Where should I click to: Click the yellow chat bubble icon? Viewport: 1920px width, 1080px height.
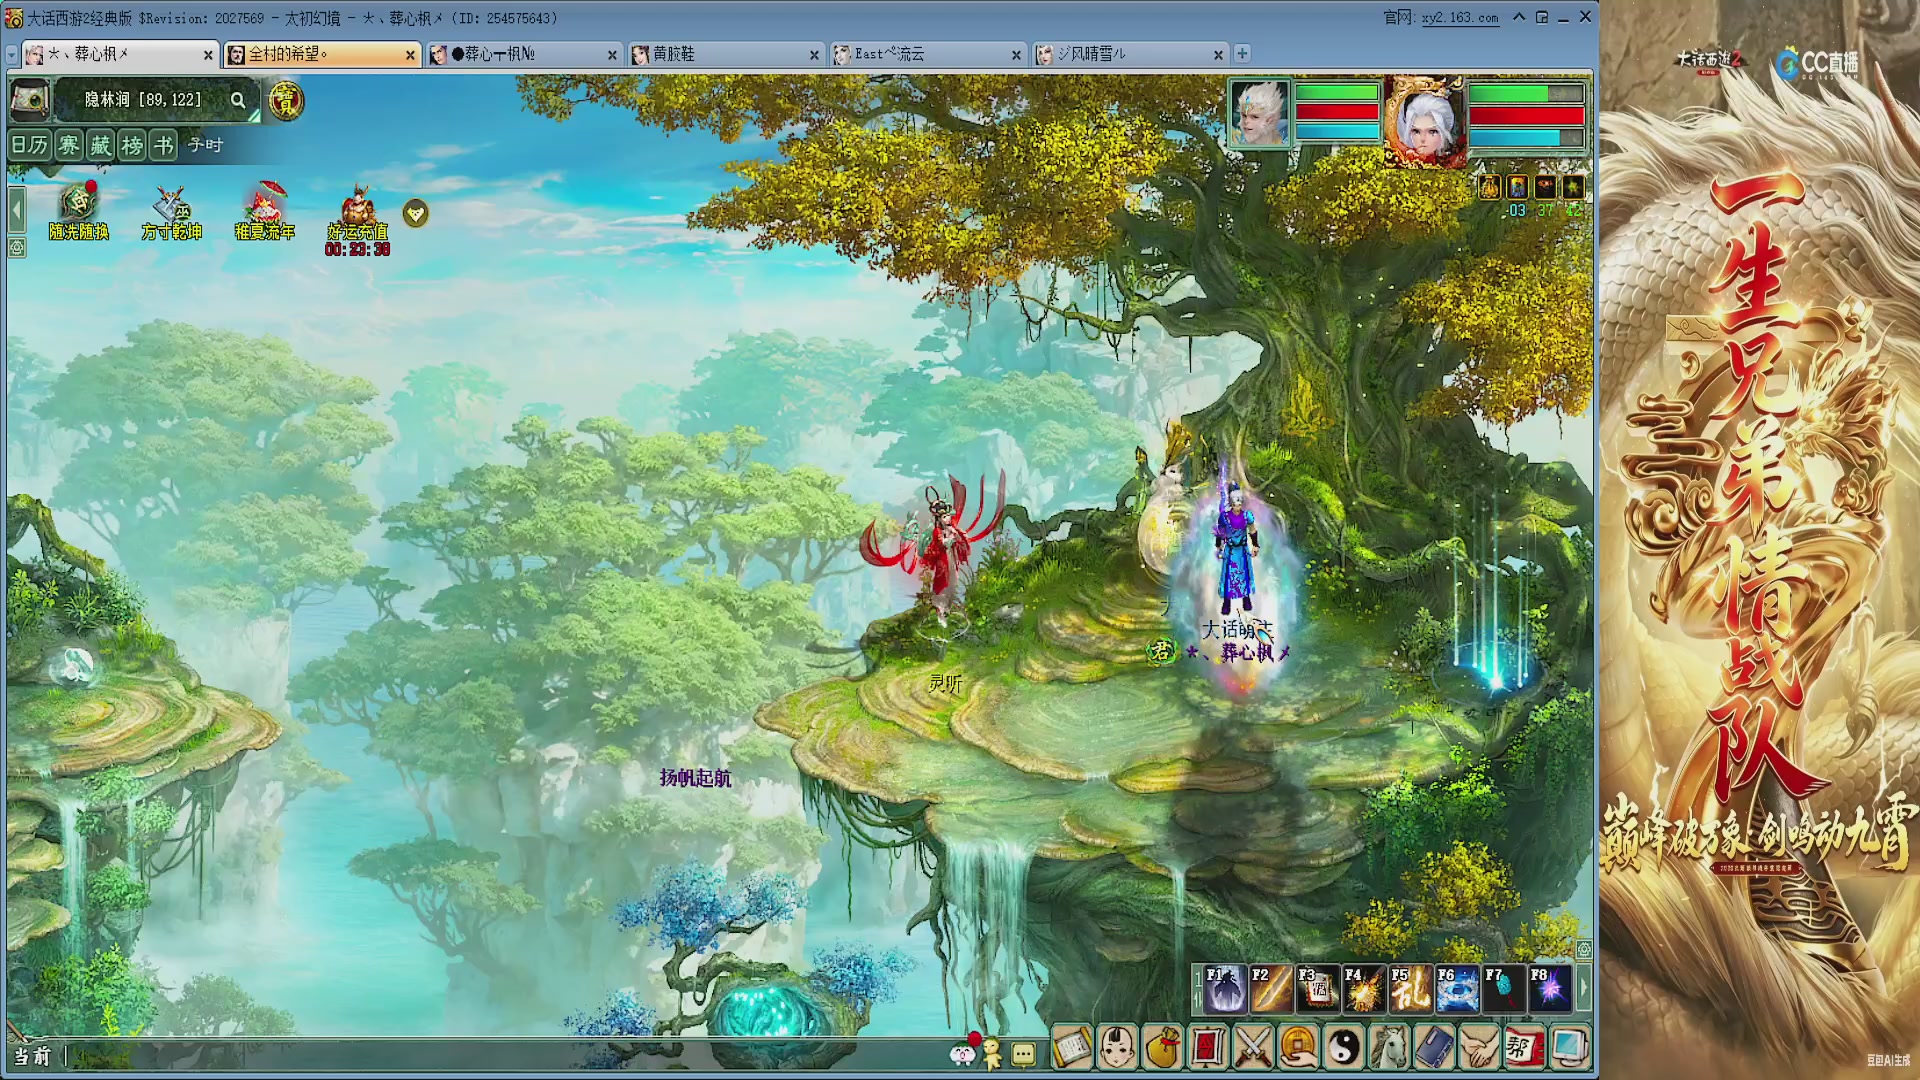[1023, 1054]
